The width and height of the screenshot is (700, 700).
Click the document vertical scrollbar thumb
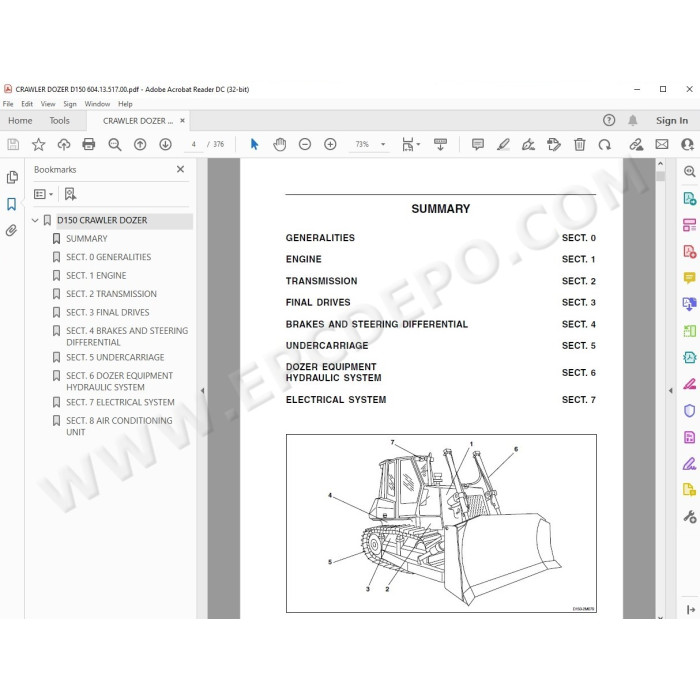pyautogui.click(x=660, y=176)
